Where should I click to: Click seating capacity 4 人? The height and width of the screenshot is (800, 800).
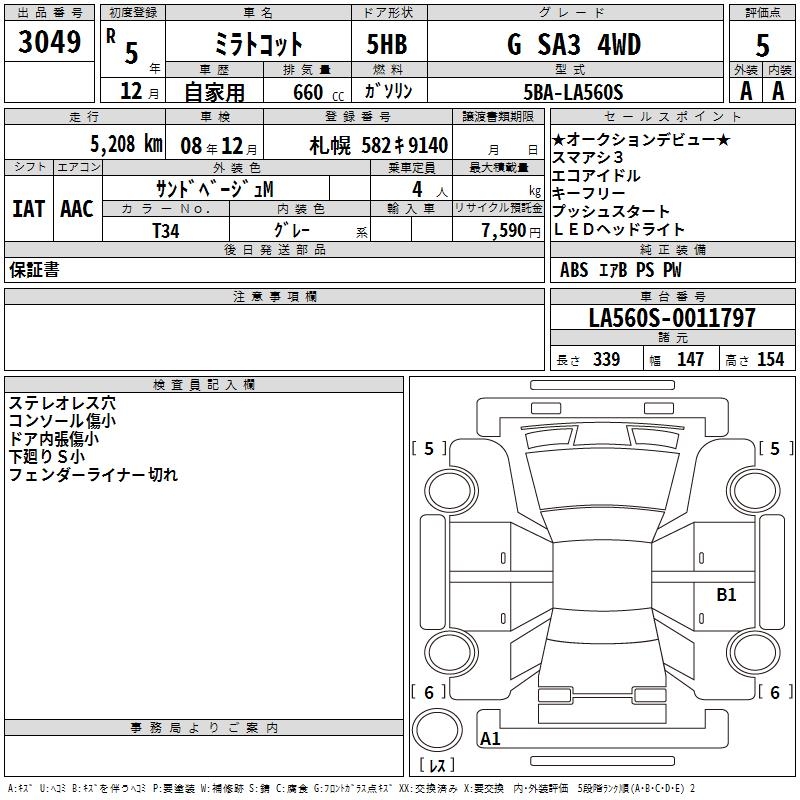coord(430,190)
